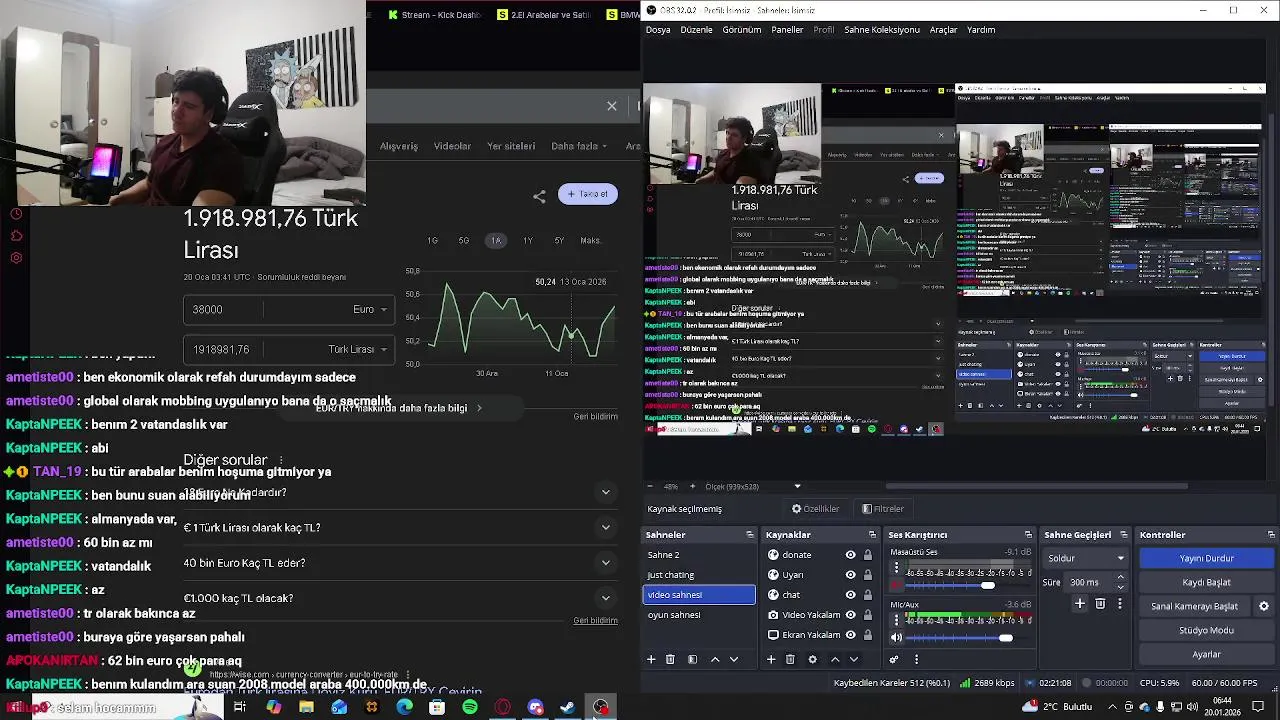Screen dimensions: 1280x720
Task: Open the Mic/Aux three-dot options
Action: coord(896,620)
